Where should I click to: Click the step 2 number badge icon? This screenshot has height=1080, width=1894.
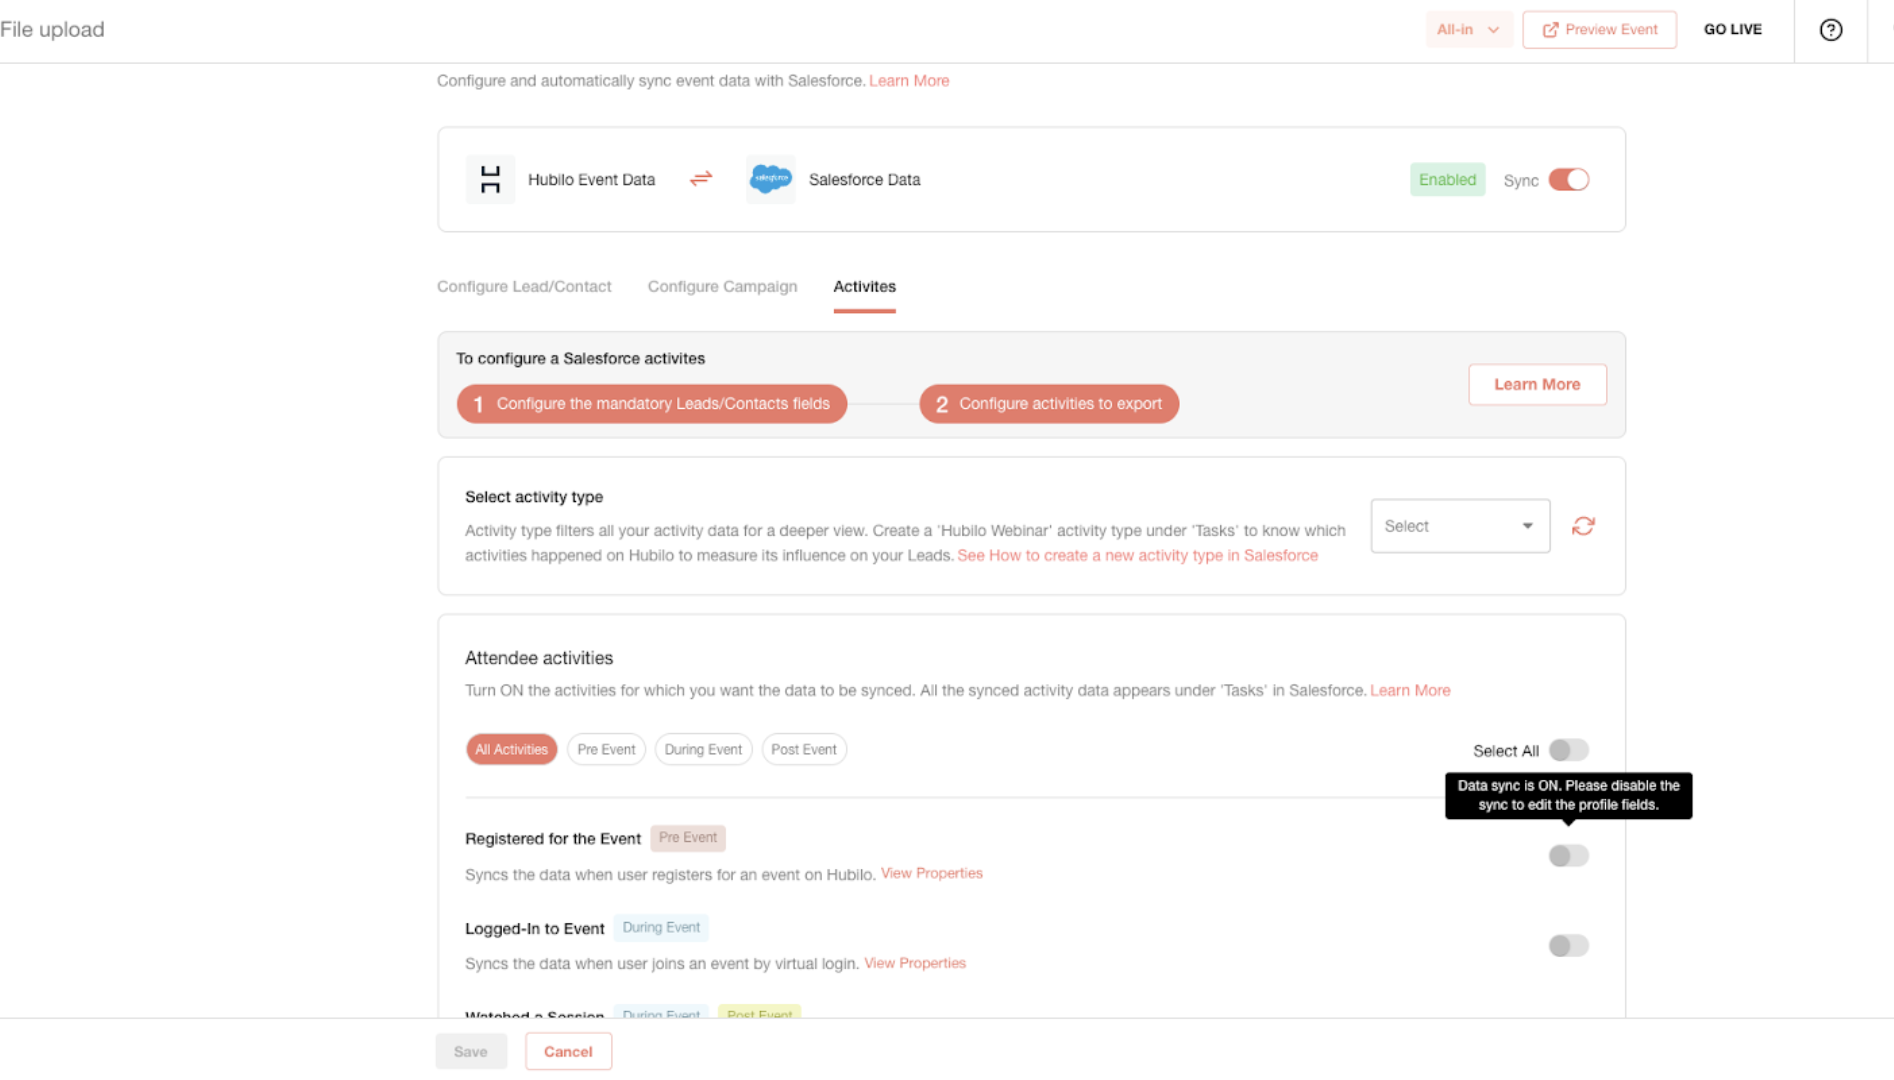point(941,404)
